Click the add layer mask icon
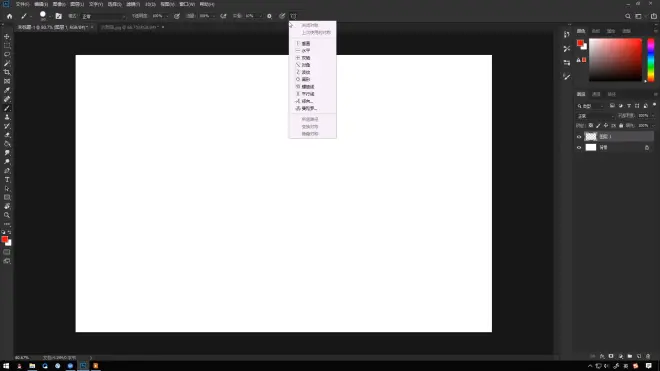Image resolution: width=660 pixels, height=371 pixels. click(611, 356)
